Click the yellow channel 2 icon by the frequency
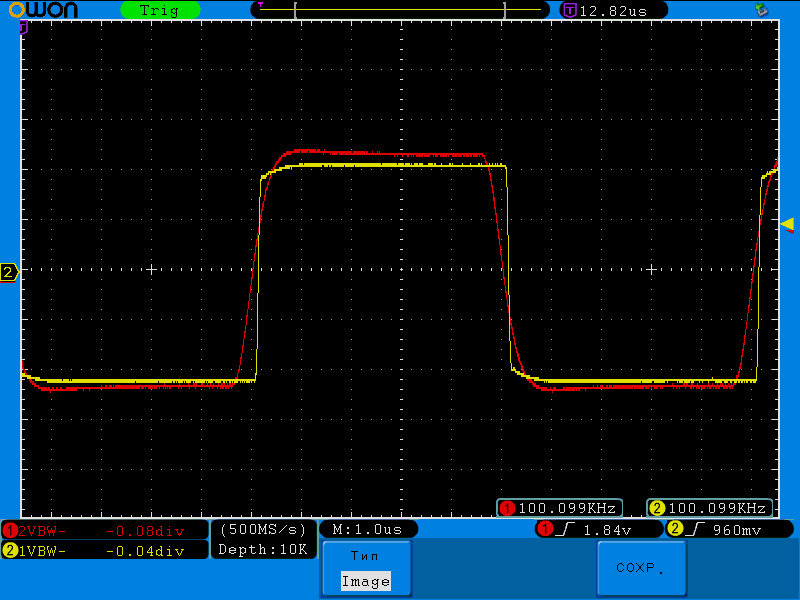Screen dimensions: 800x600 (x=657, y=508)
